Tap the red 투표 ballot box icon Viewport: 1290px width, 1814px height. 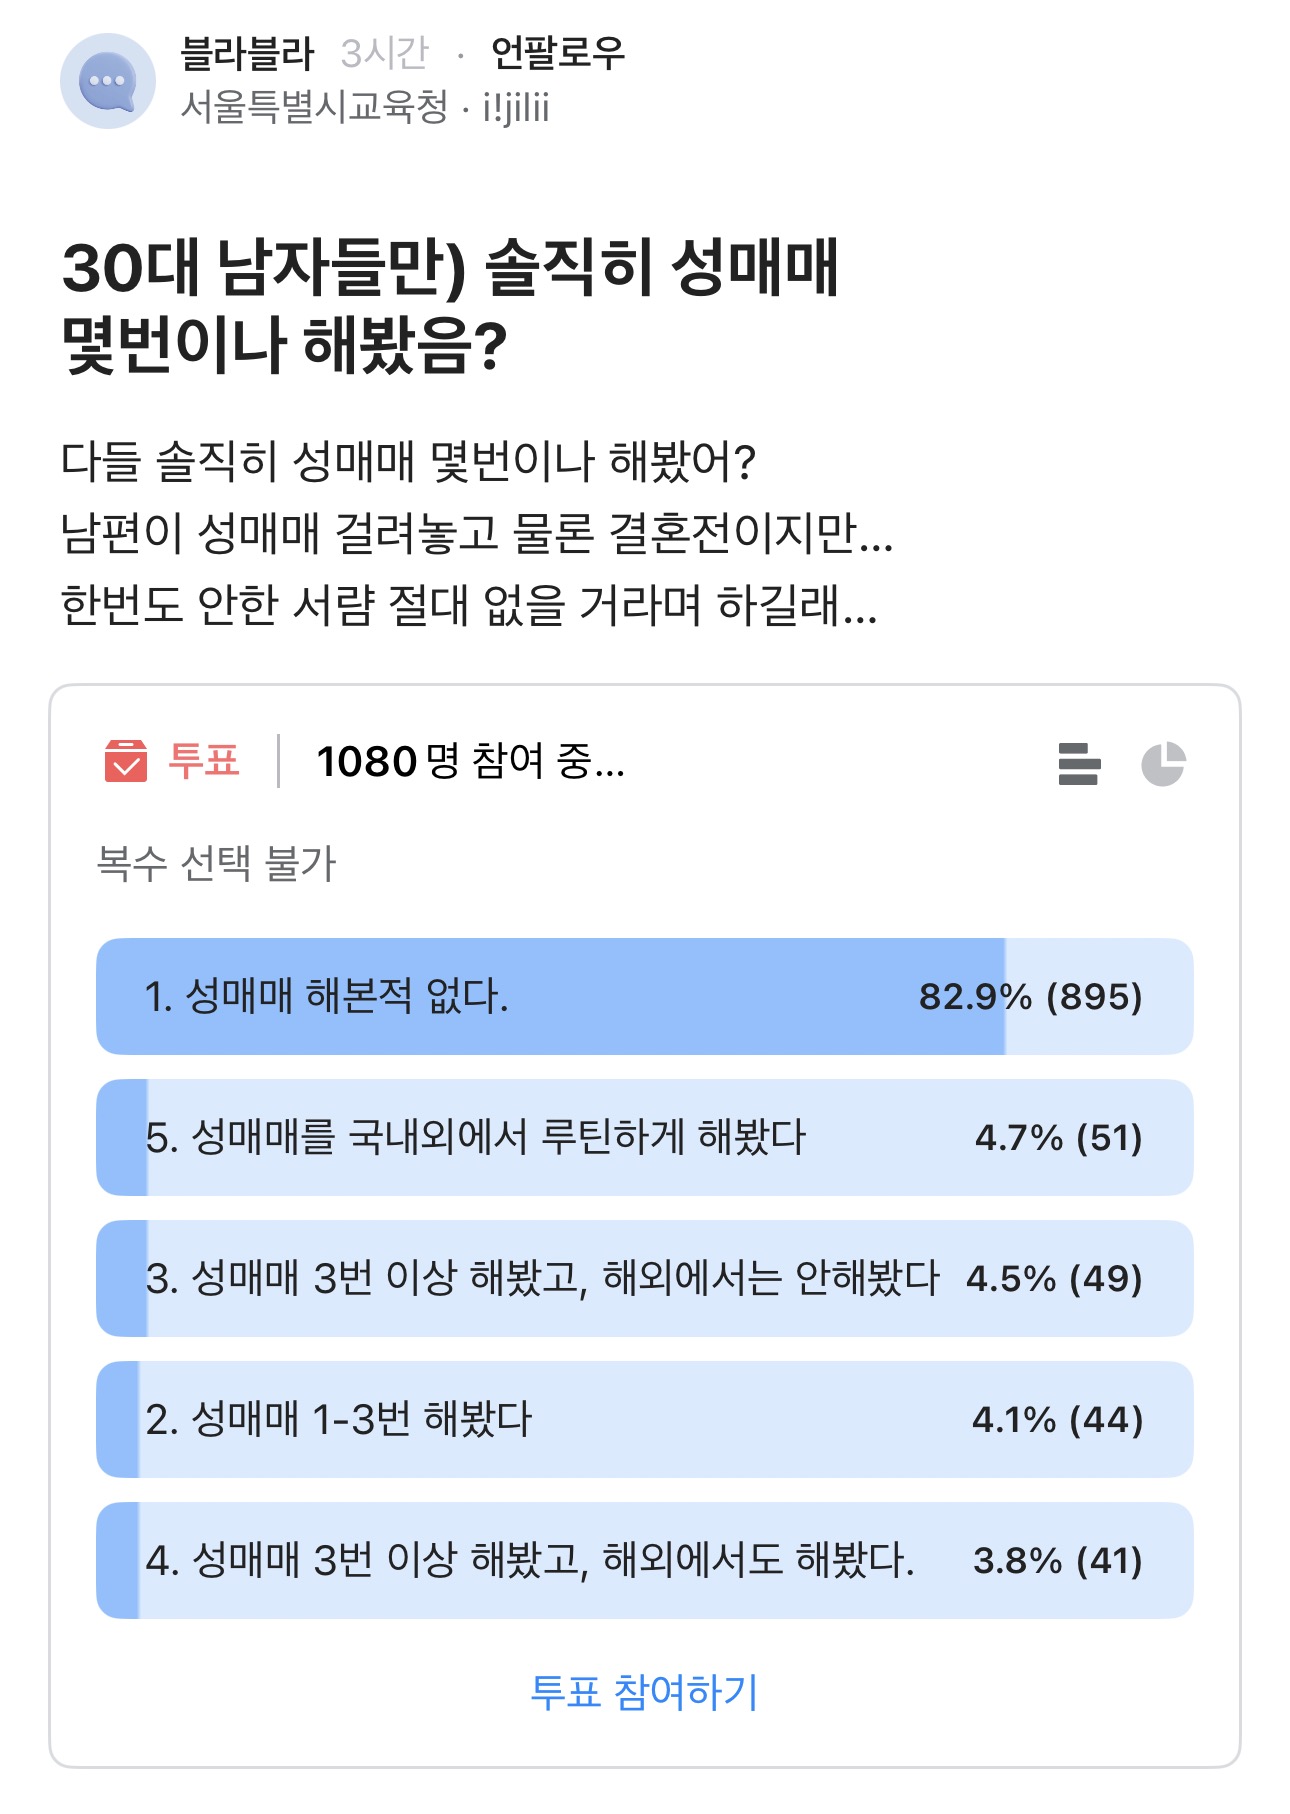(x=126, y=761)
